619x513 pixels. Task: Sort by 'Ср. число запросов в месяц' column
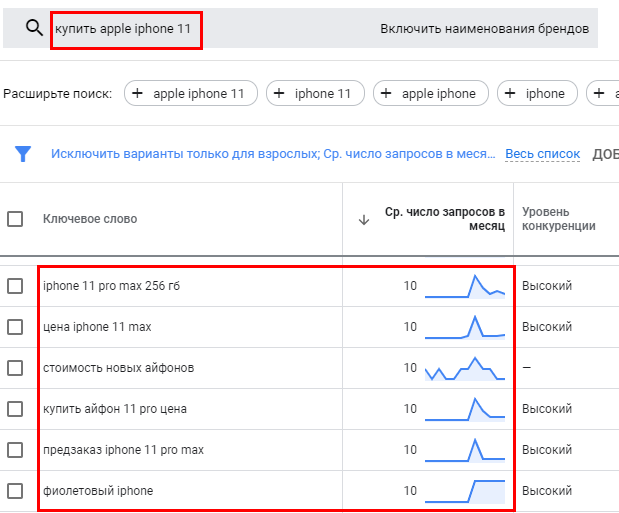[445, 219]
